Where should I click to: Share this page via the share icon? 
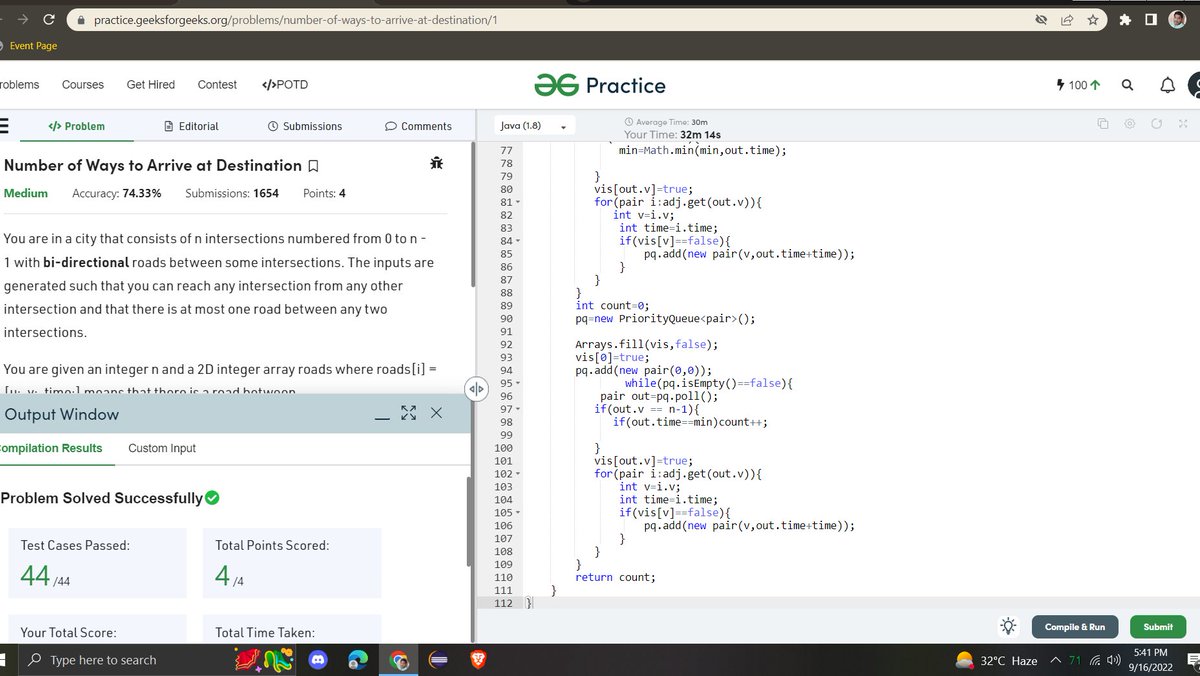coord(1067,20)
